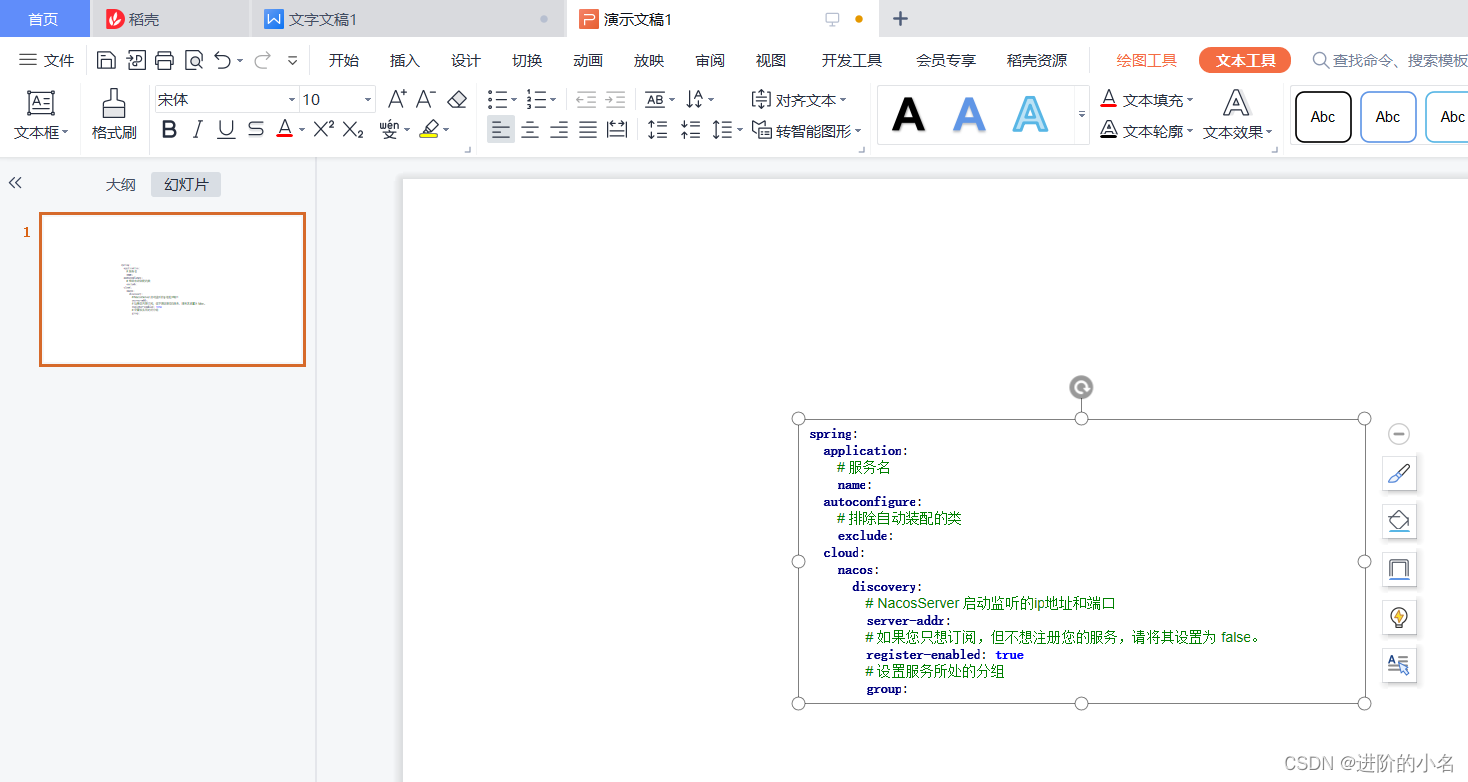The image size is (1468, 782).
Task: Add a new tab with plus button
Action: 900,18
